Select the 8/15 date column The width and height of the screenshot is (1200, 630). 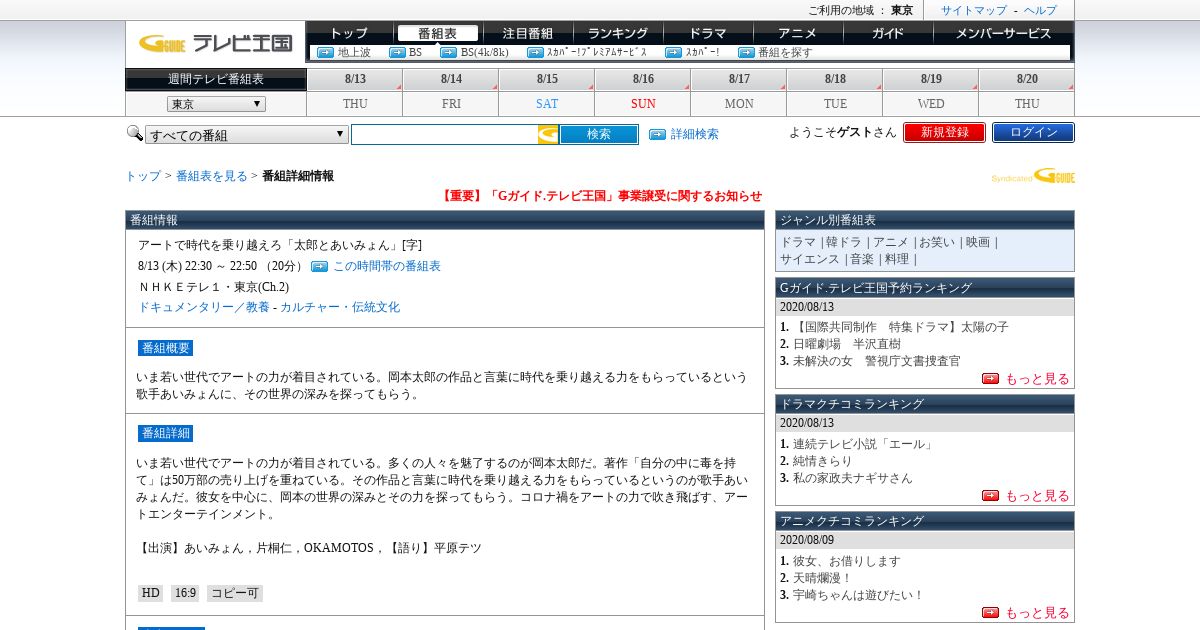coord(547,79)
